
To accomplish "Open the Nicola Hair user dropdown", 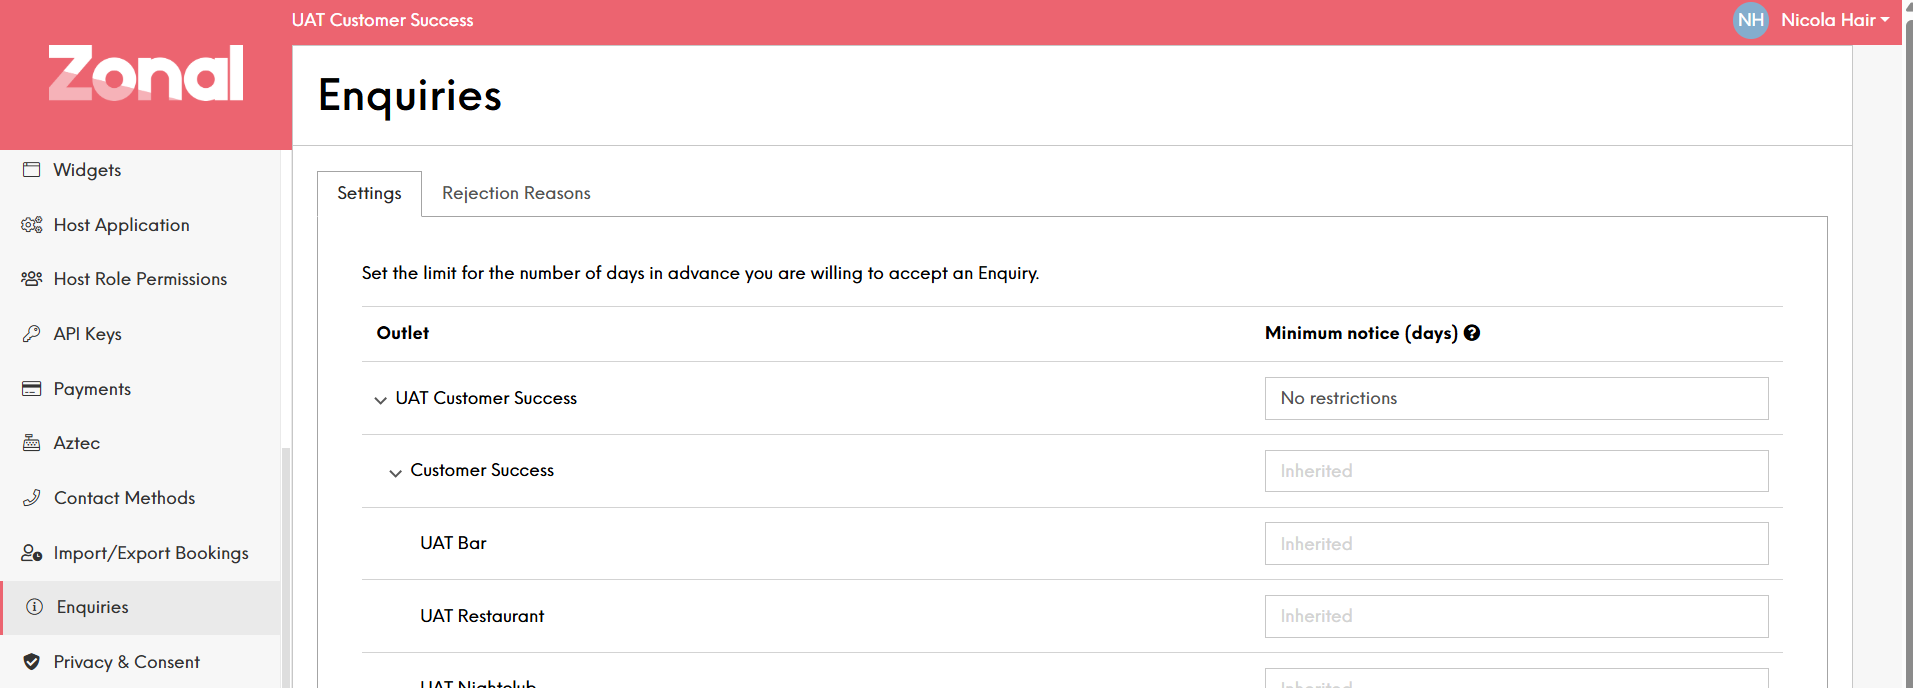I will 1833,20.
